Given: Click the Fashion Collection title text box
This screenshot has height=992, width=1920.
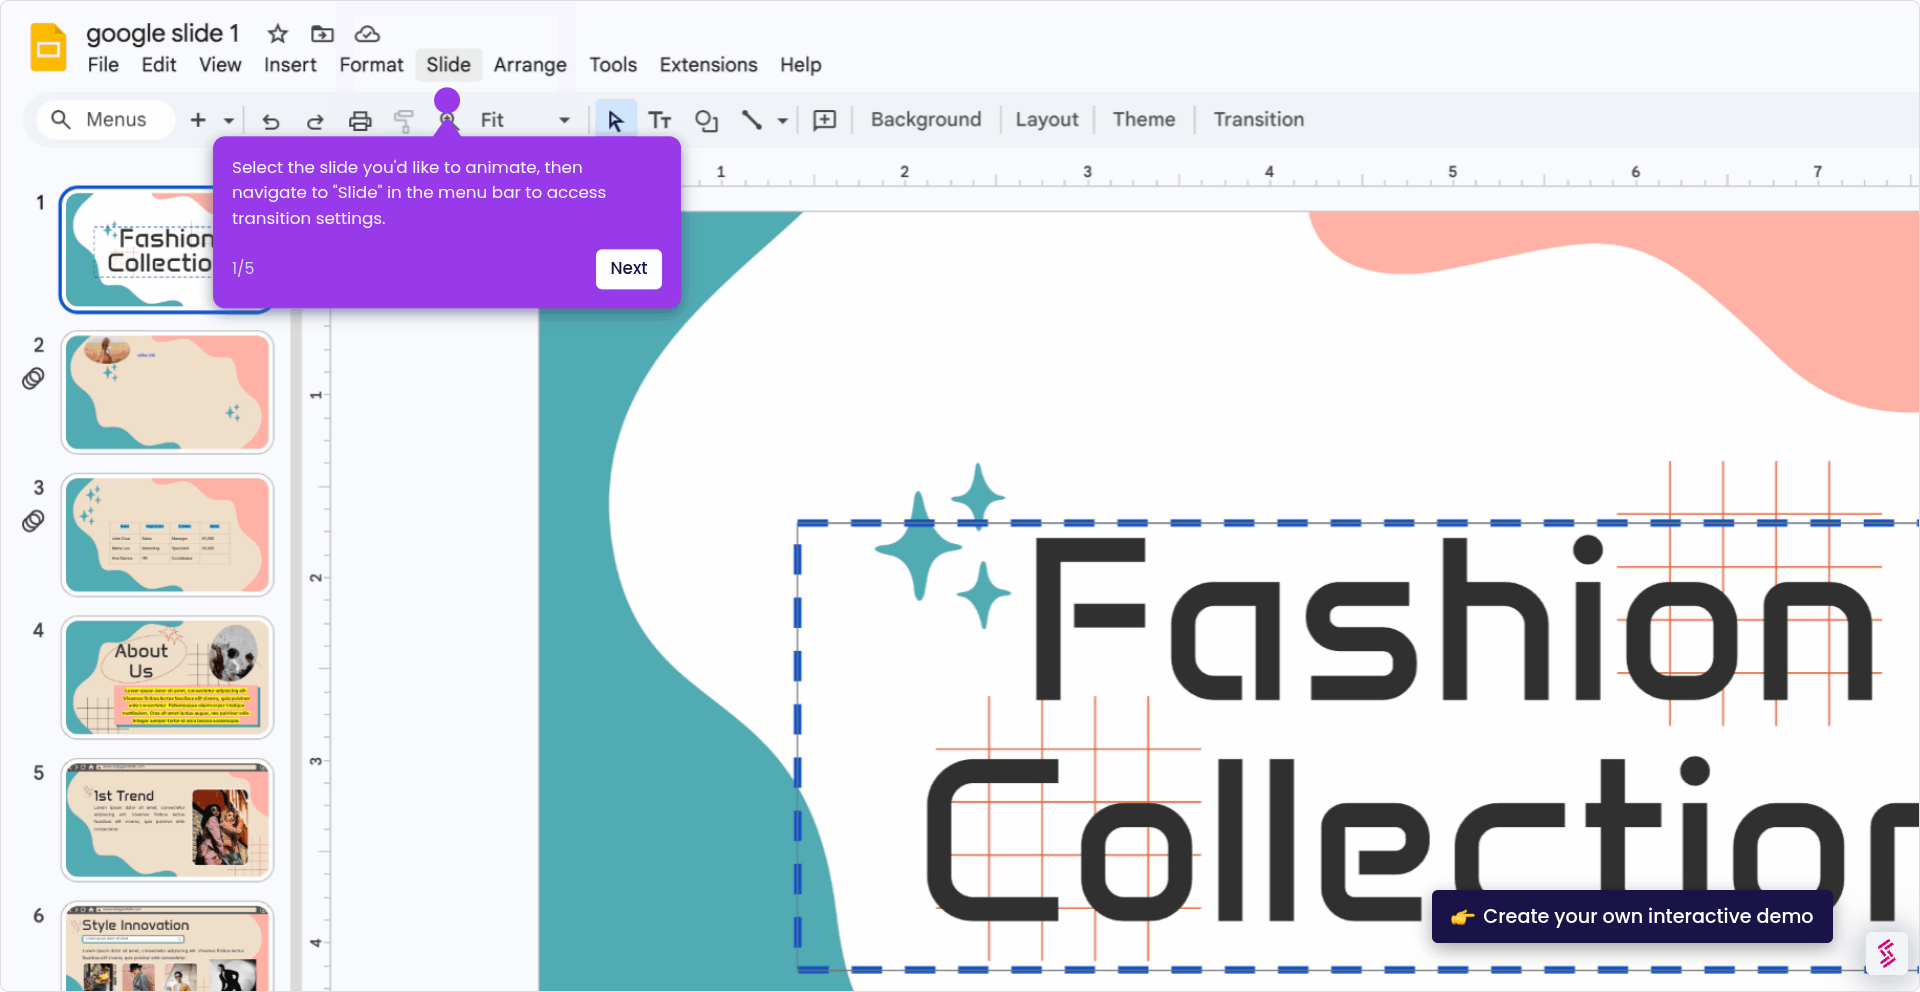Looking at the screenshot, I should [1358, 746].
